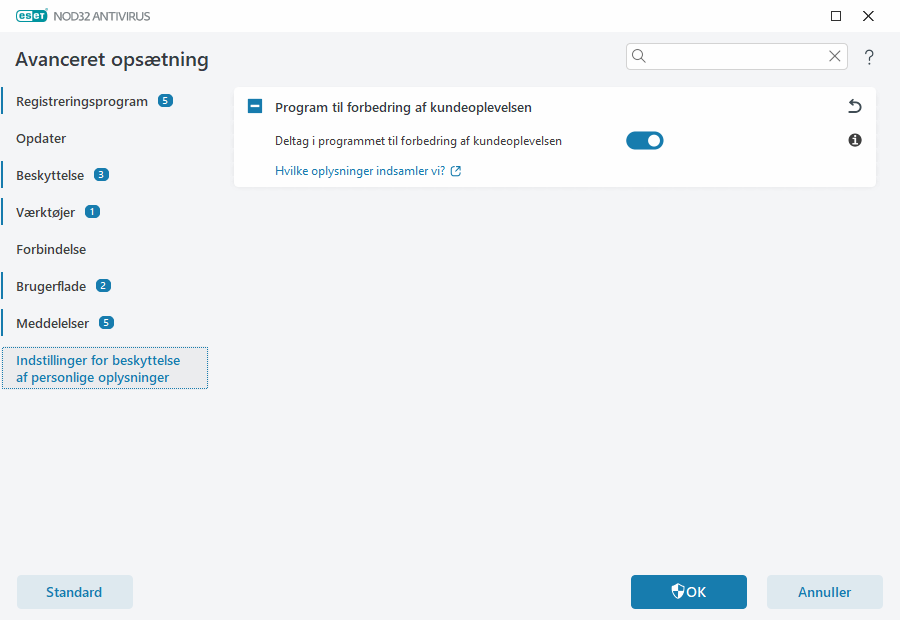
Task: Click the magnifier icon in the search box
Action: (x=639, y=56)
